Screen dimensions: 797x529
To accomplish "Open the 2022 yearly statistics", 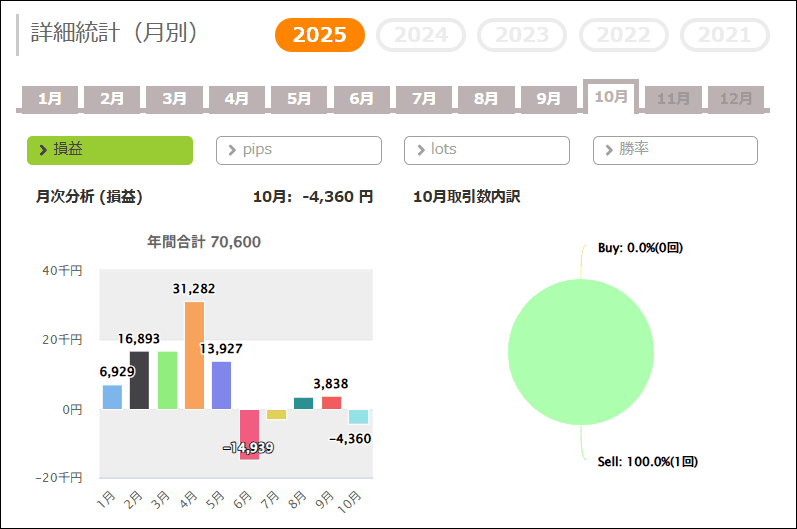I will (x=623, y=35).
